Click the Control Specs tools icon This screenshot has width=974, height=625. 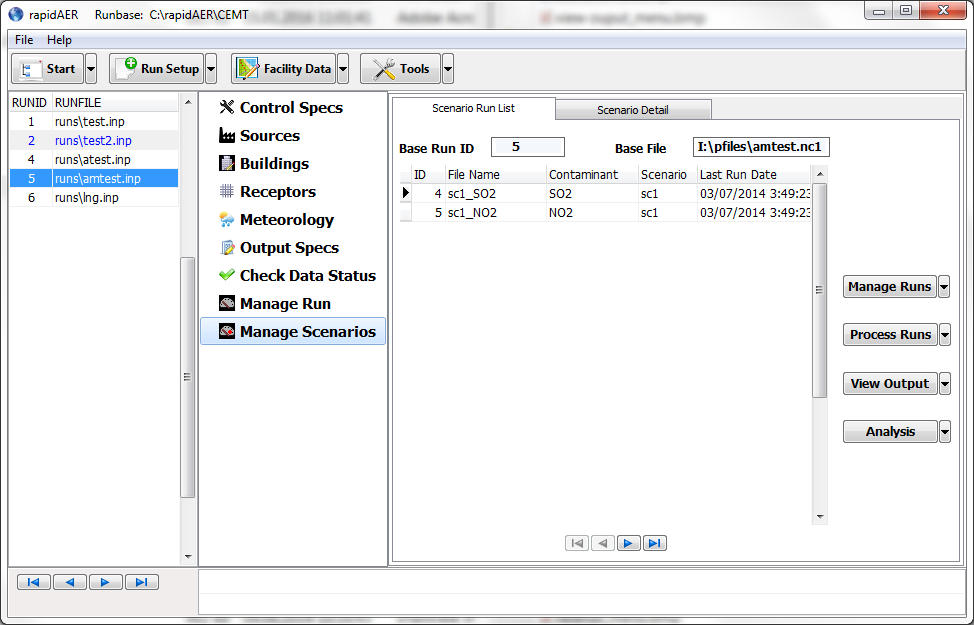pyautogui.click(x=226, y=108)
